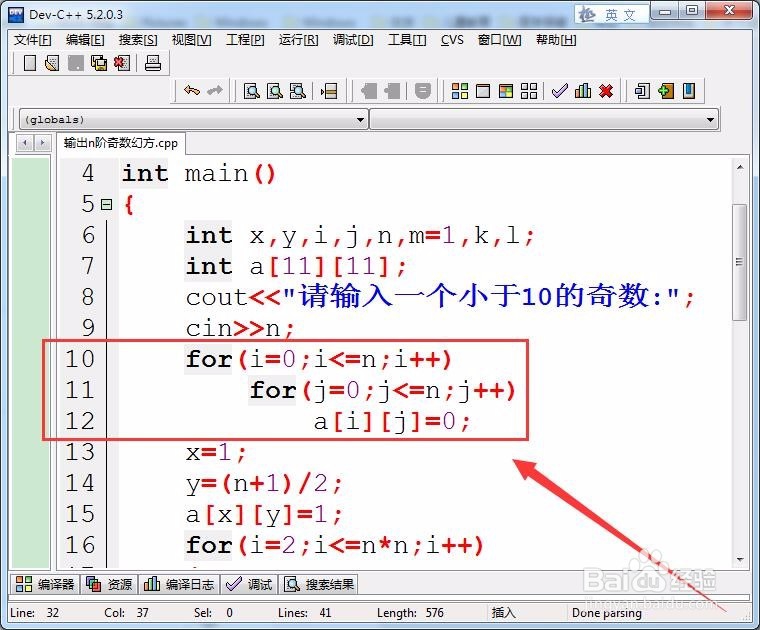Switch to the 调试 bottom tab
The image size is (760, 630).
[x=249, y=584]
